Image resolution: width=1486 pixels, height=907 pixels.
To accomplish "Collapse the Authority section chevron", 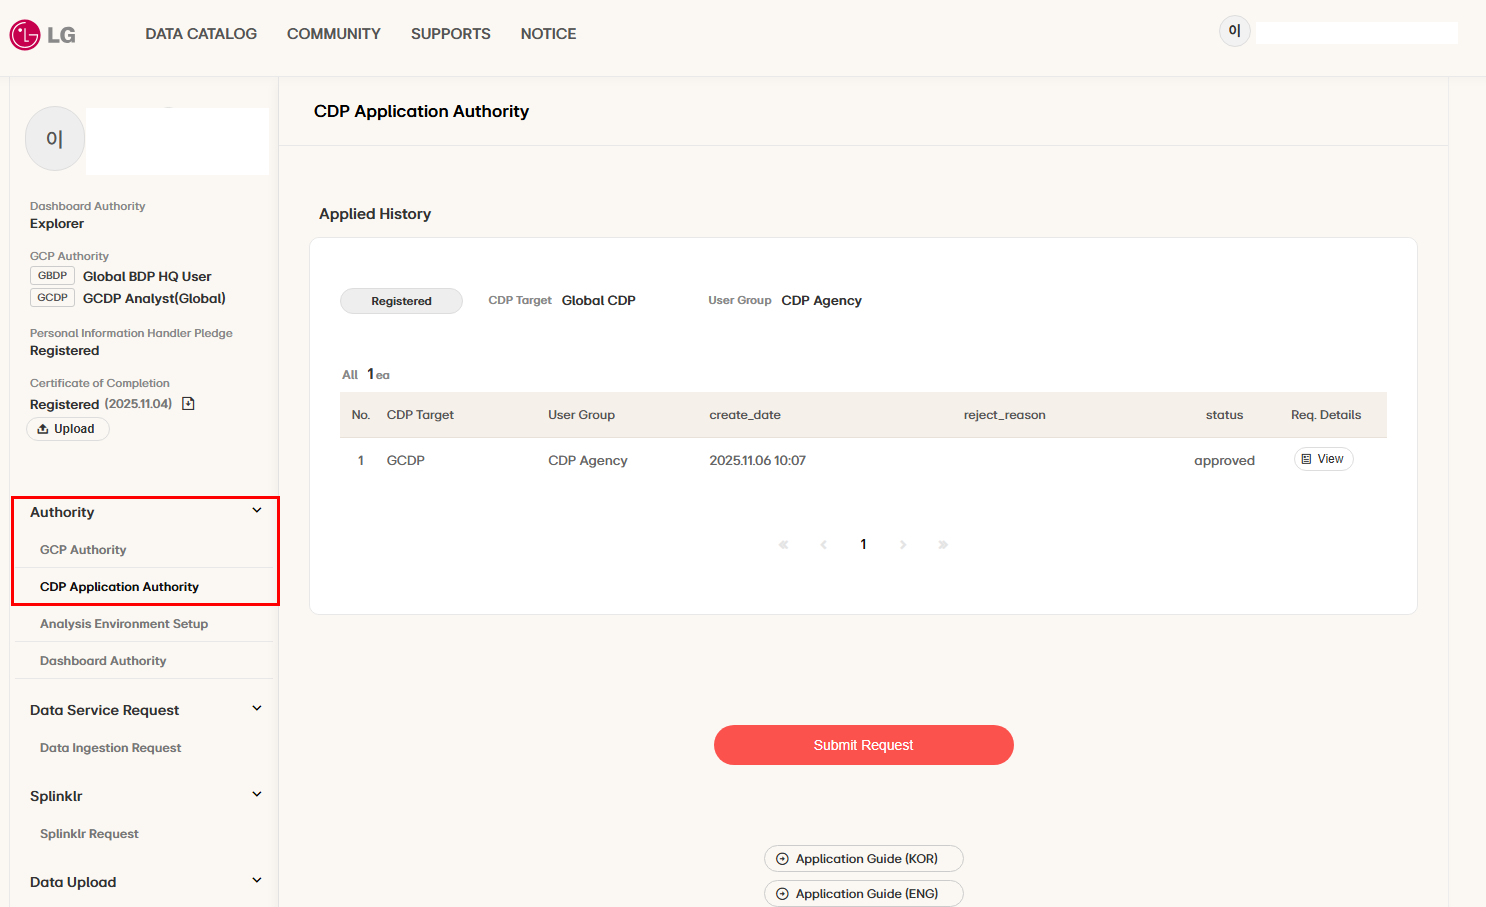I will tap(257, 511).
